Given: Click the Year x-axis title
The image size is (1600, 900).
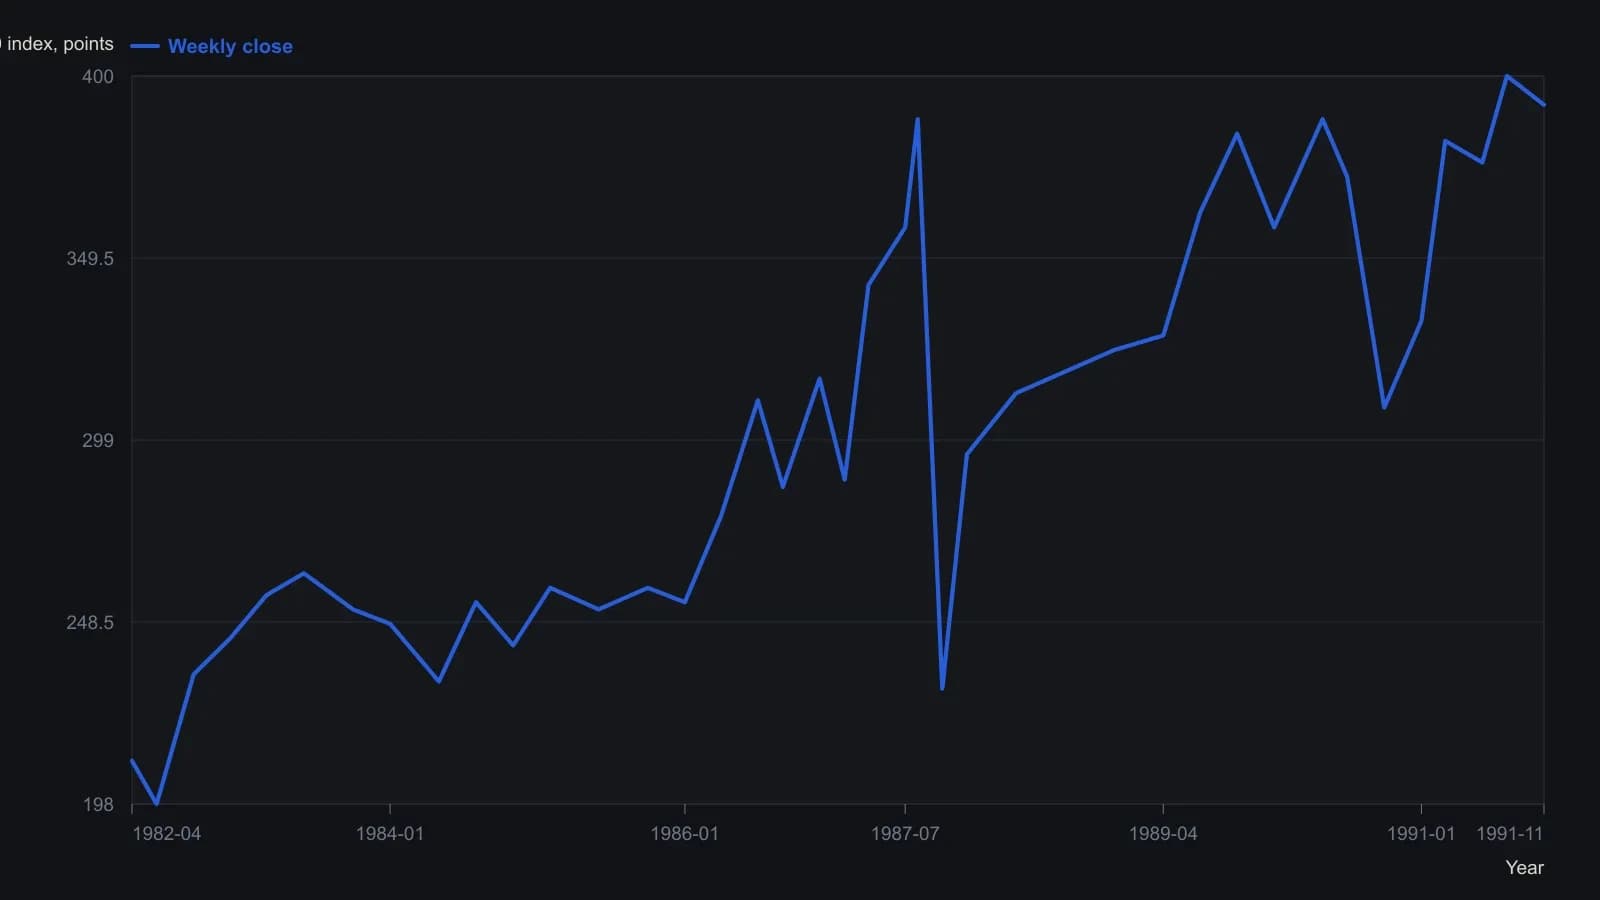Looking at the screenshot, I should tap(1525, 868).
